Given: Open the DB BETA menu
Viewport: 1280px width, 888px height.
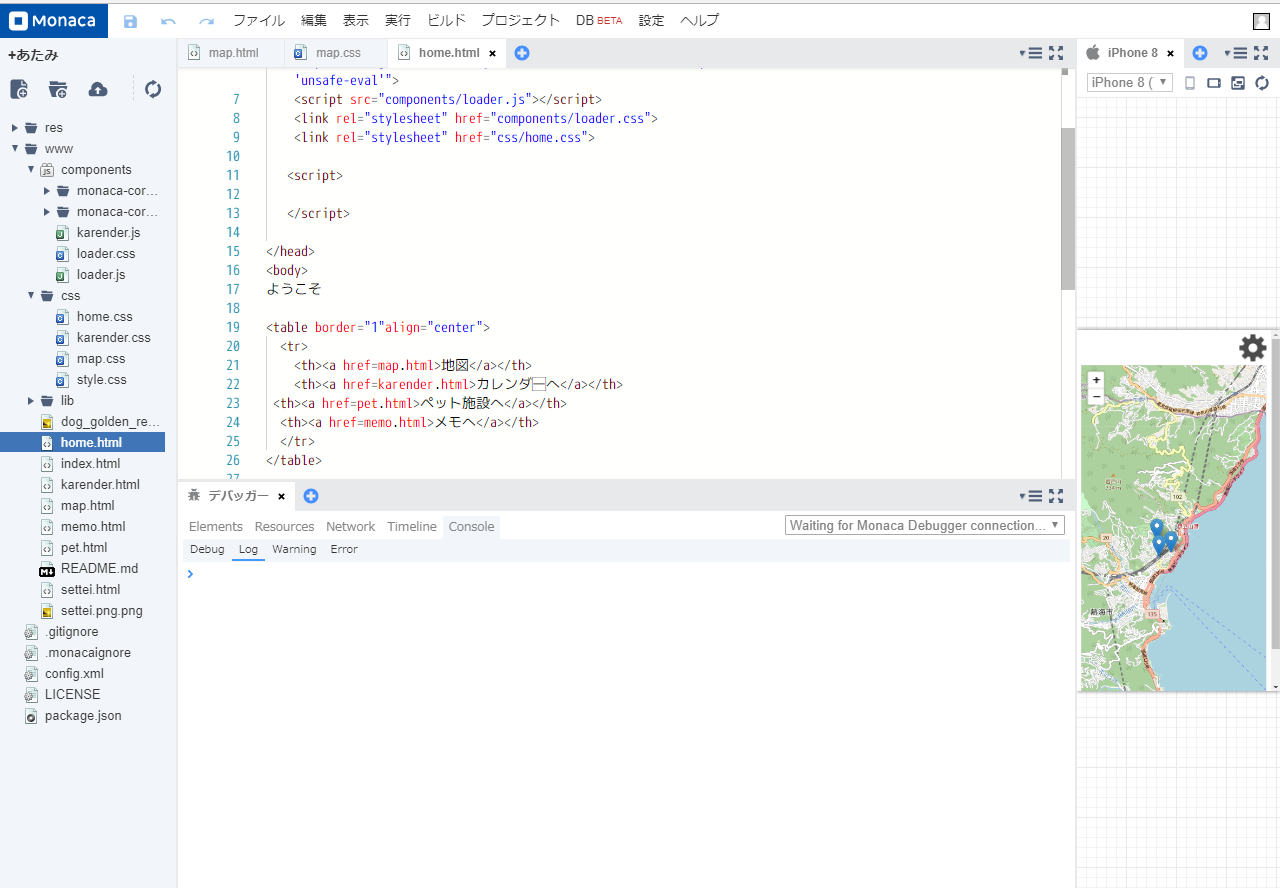Looking at the screenshot, I should [599, 21].
